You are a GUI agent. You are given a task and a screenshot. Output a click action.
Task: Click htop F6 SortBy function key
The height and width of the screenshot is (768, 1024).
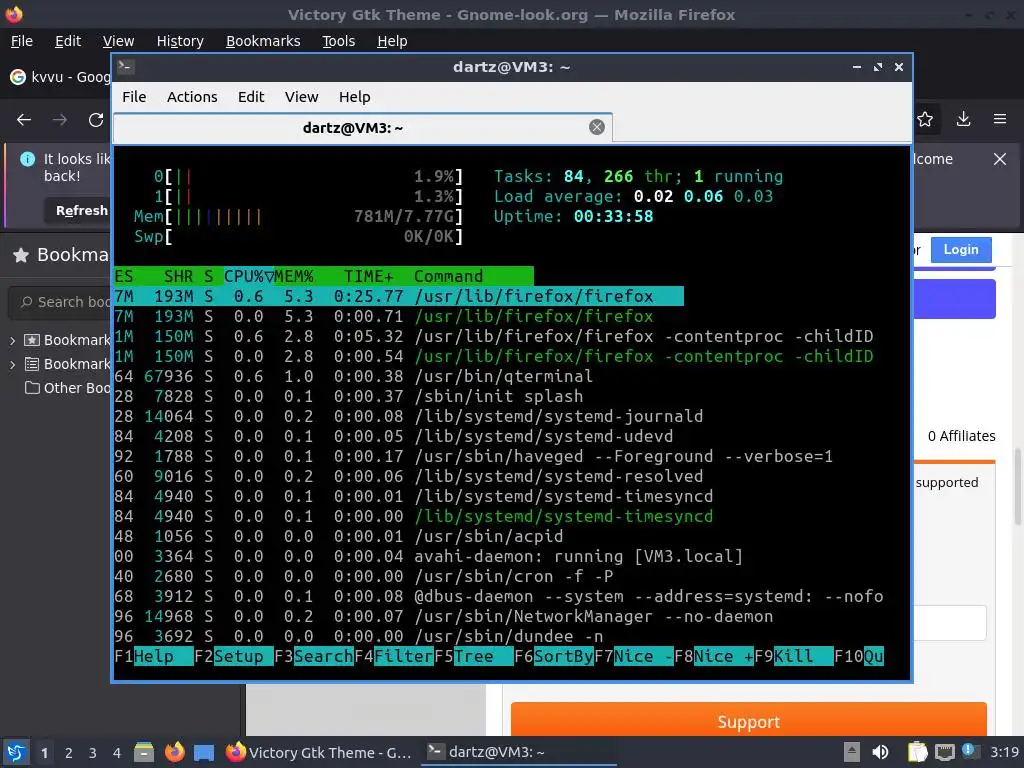tap(554, 656)
